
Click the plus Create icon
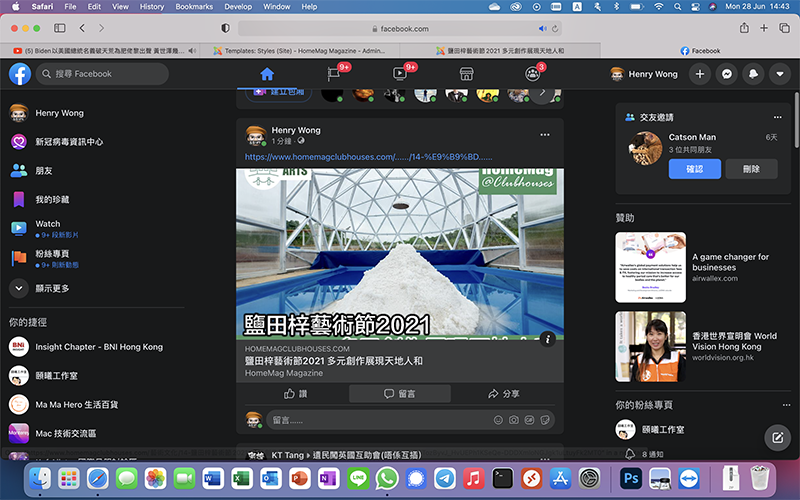pos(700,74)
